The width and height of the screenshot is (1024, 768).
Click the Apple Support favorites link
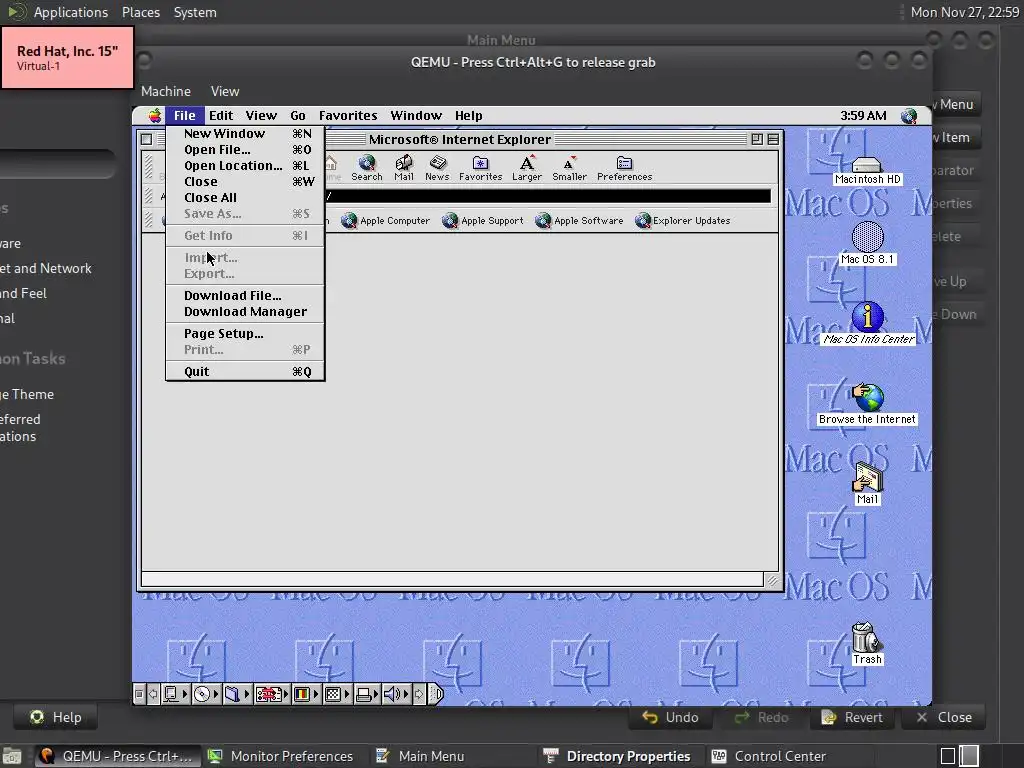tap(483, 221)
